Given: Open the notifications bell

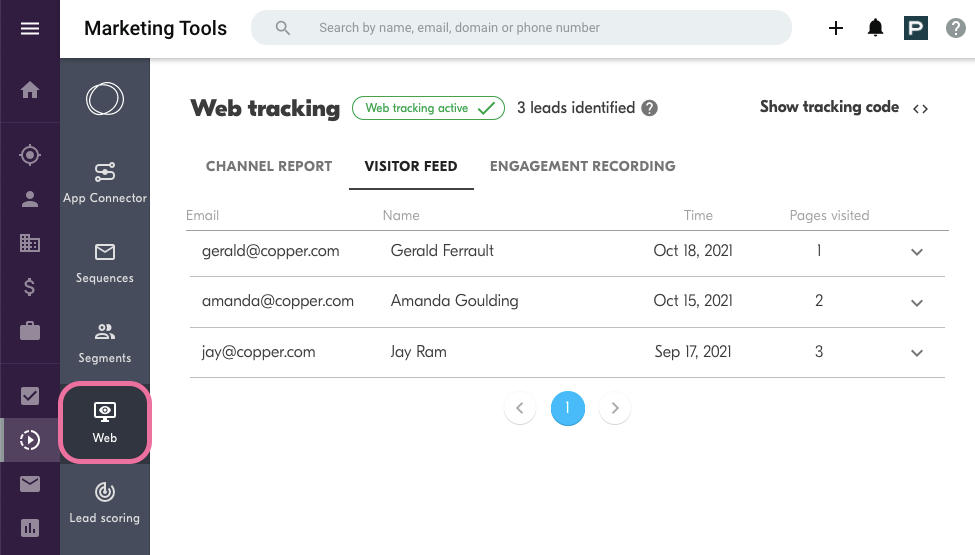Looking at the screenshot, I should (x=876, y=28).
